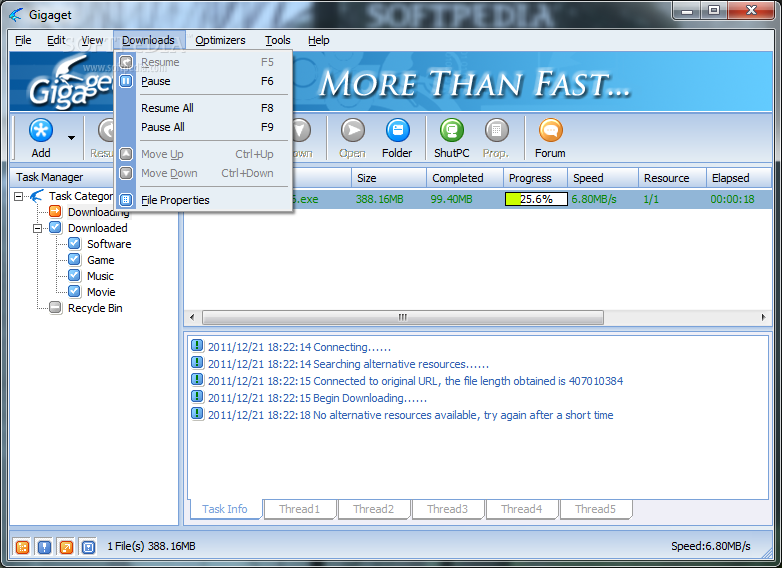The width and height of the screenshot is (782, 568).
Task: Select the Downloading category icon
Action: (55, 211)
